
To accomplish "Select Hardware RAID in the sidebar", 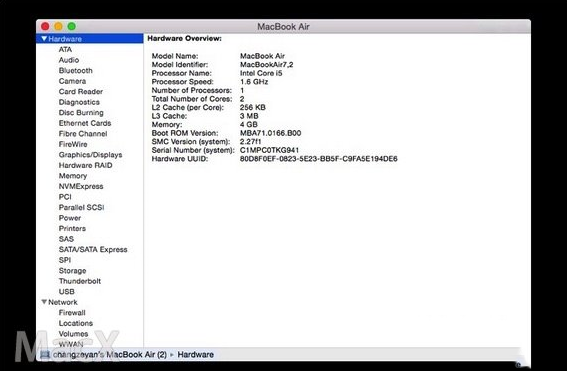I will (x=85, y=165).
